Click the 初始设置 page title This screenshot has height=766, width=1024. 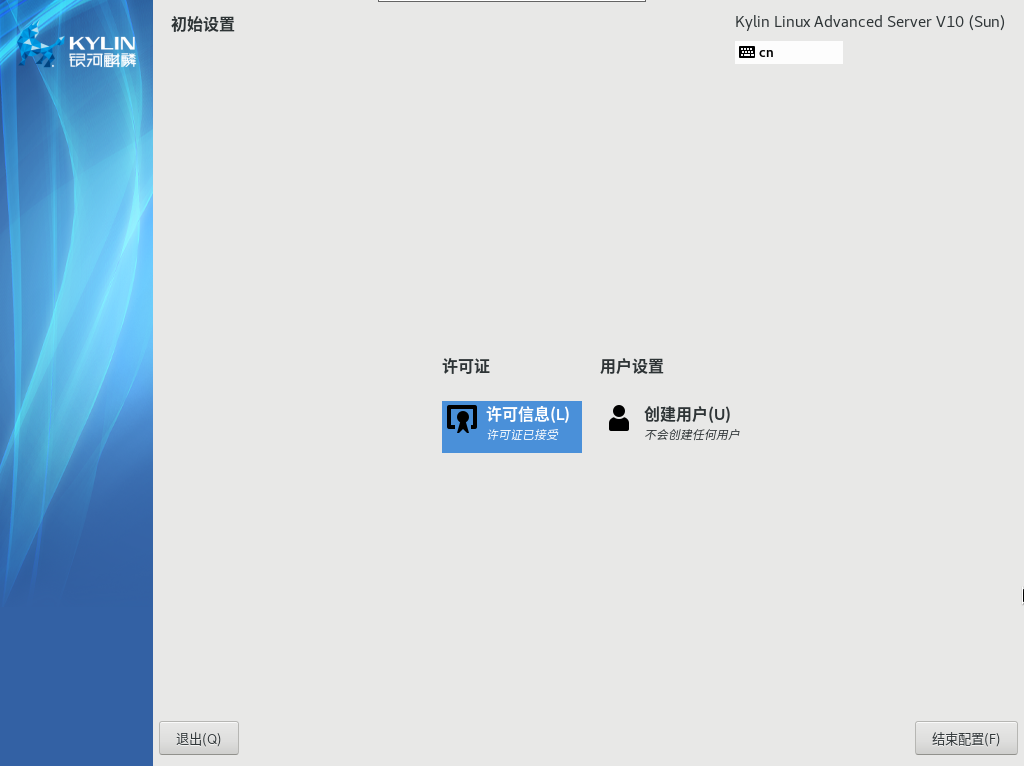click(203, 24)
